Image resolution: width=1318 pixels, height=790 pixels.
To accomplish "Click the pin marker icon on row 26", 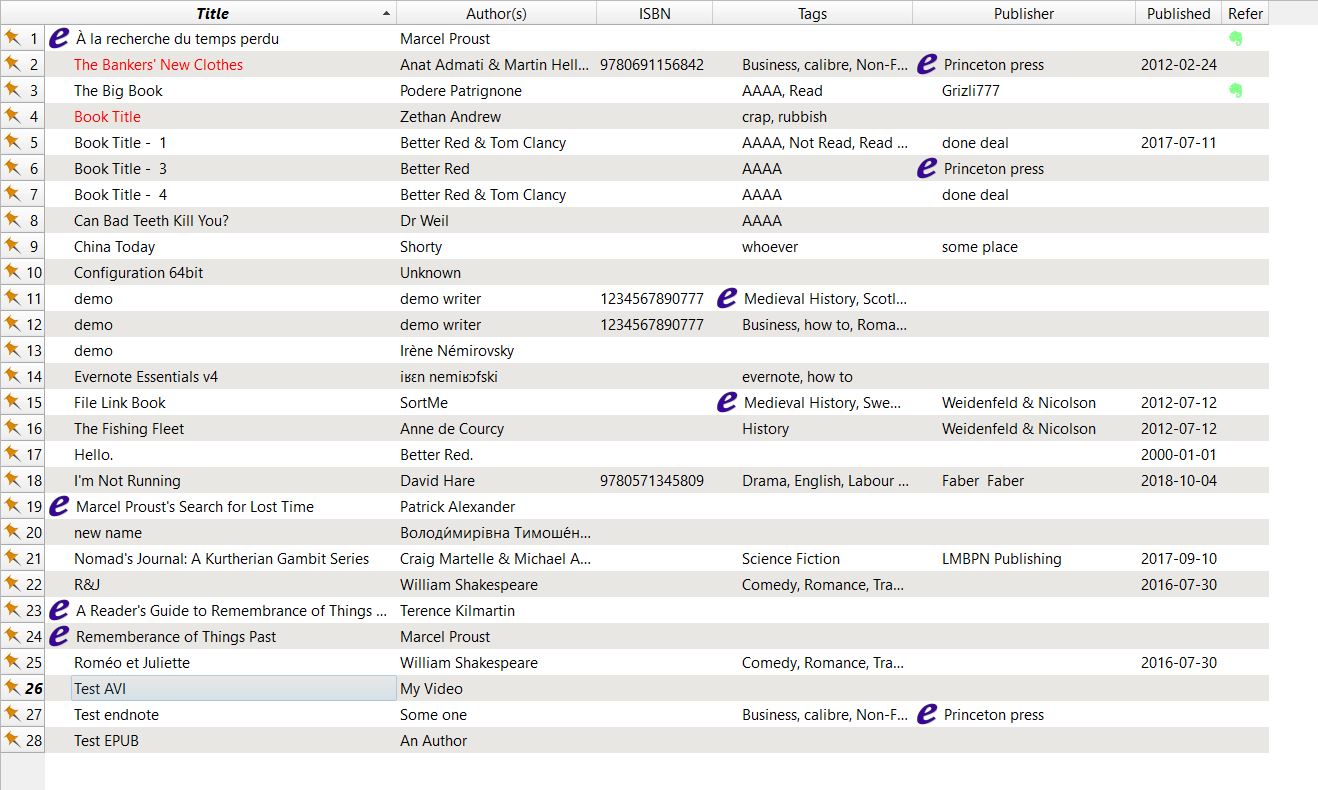I will [12, 688].
